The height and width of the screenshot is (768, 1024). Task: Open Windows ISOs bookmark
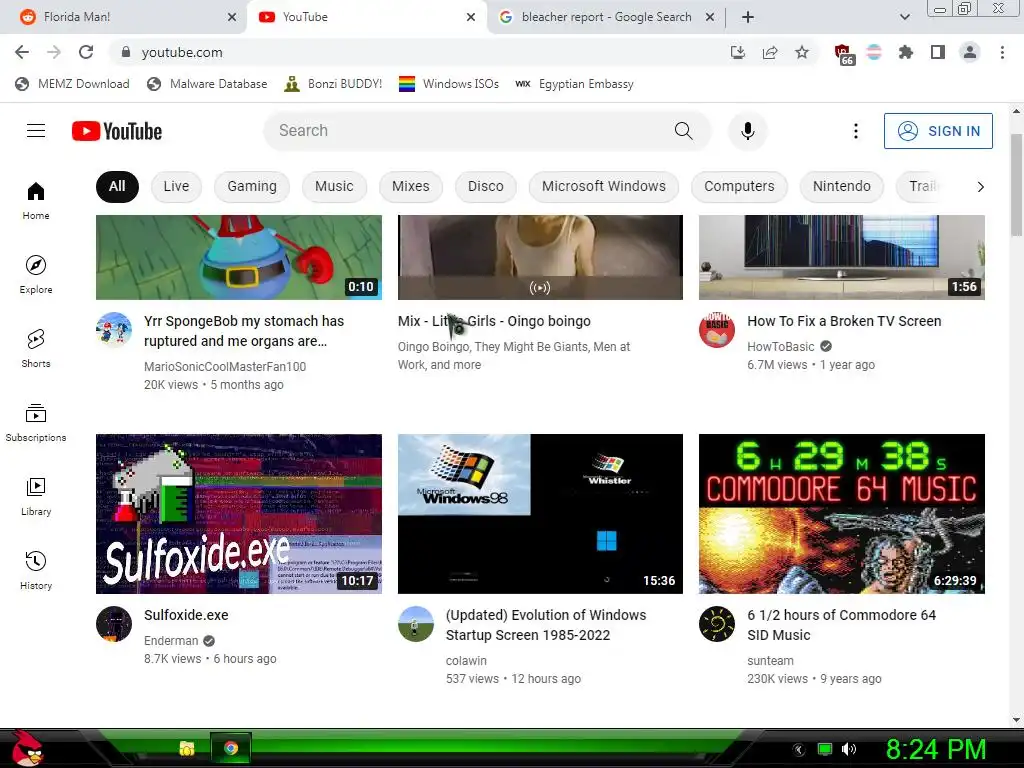[x=449, y=84]
